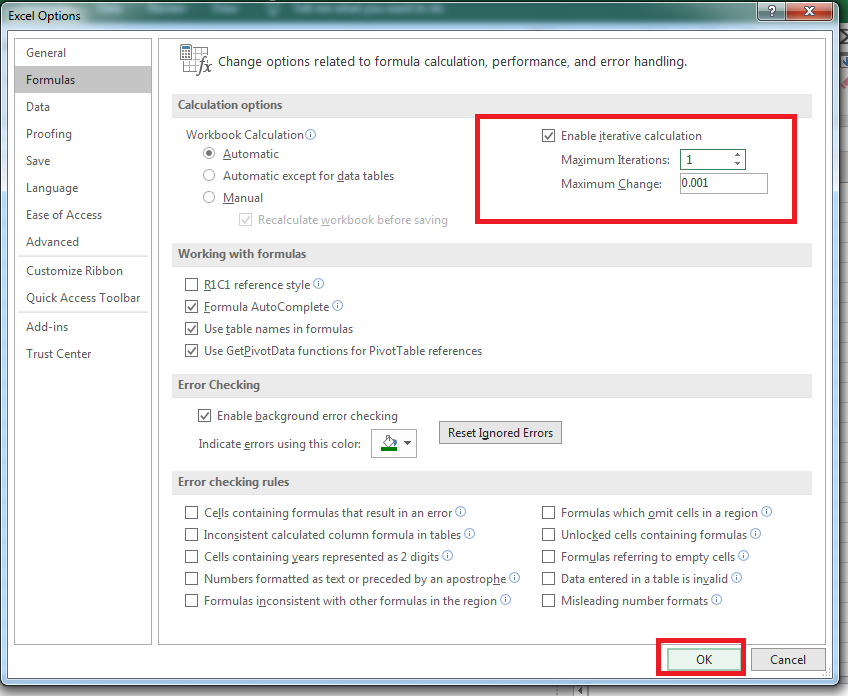Click info icon next to R1C1 reference style
This screenshot has width=848, height=696.
(319, 284)
